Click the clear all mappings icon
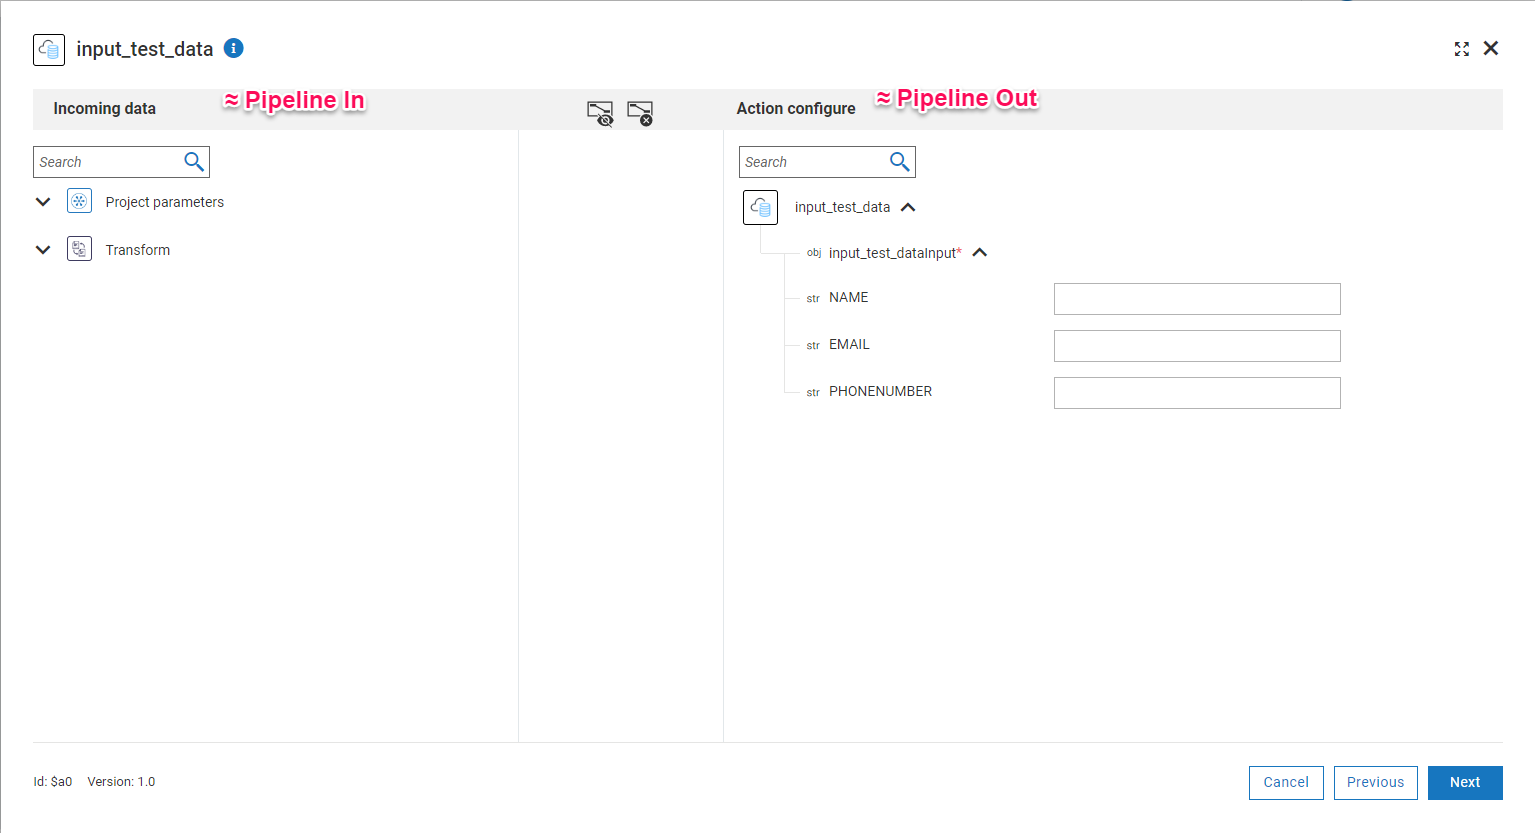The image size is (1535, 833). pos(640,113)
